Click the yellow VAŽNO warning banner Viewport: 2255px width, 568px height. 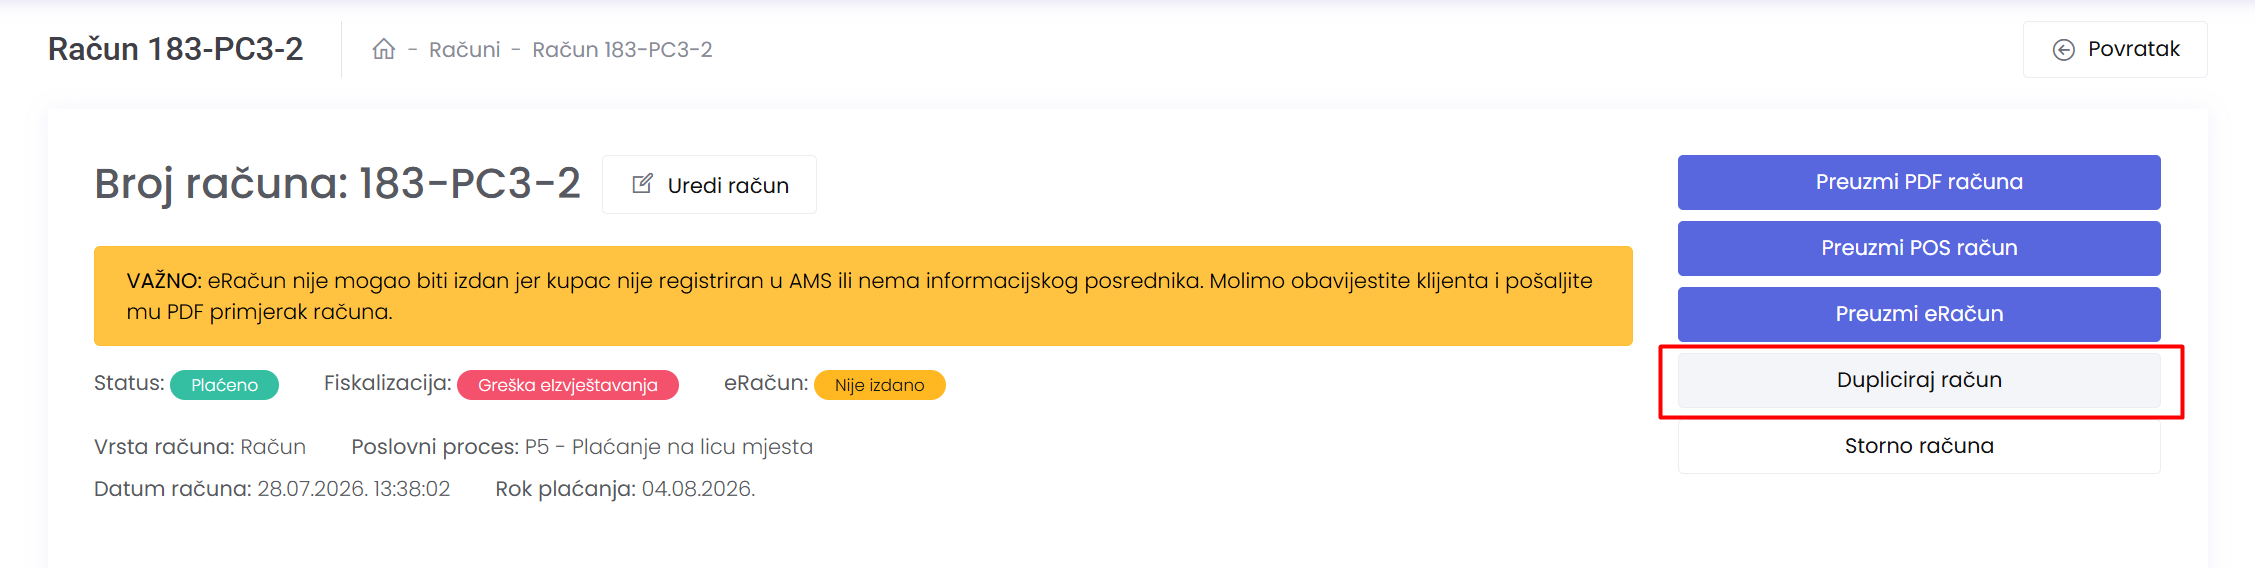pos(863,296)
